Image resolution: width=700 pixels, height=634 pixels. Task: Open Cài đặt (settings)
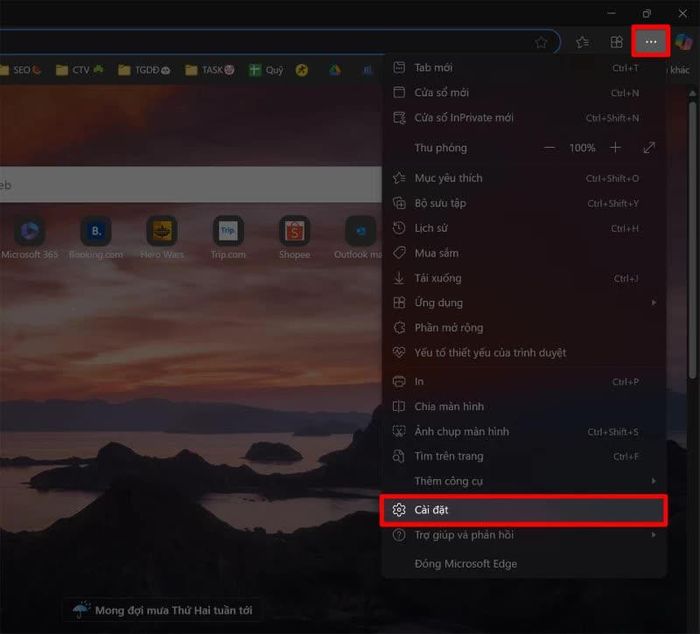[524, 510]
